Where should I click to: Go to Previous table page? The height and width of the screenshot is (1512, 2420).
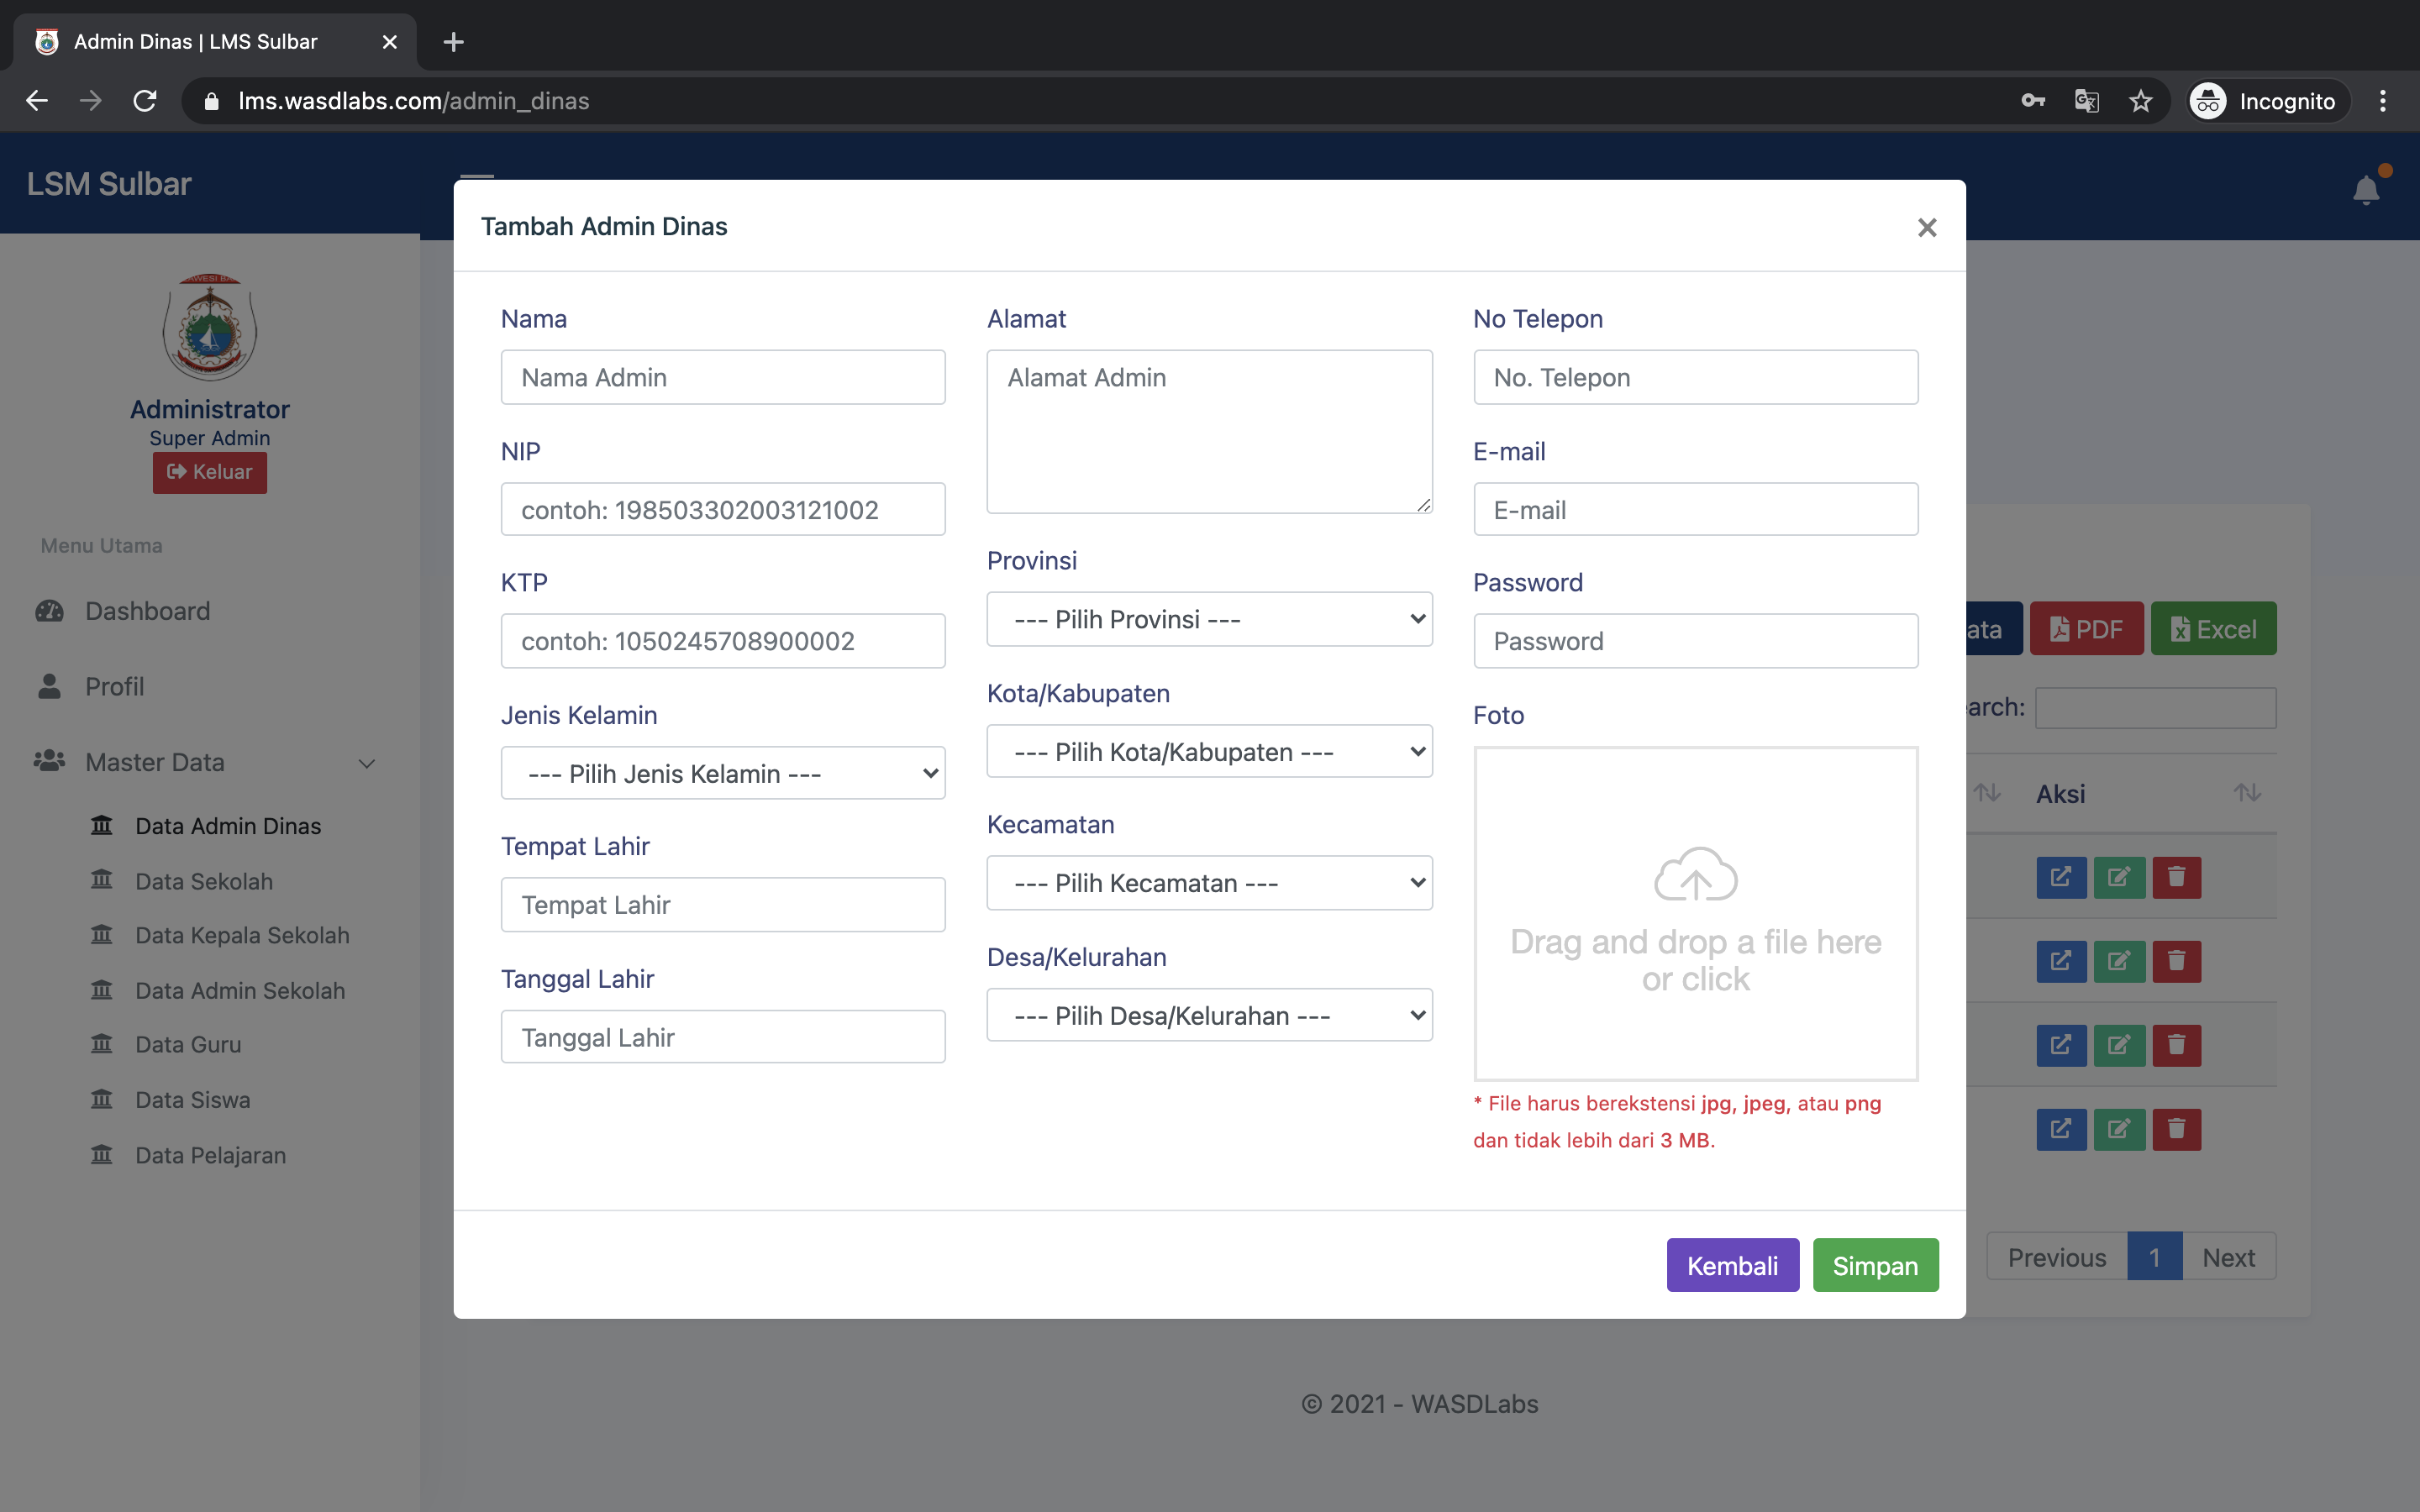point(2056,1257)
